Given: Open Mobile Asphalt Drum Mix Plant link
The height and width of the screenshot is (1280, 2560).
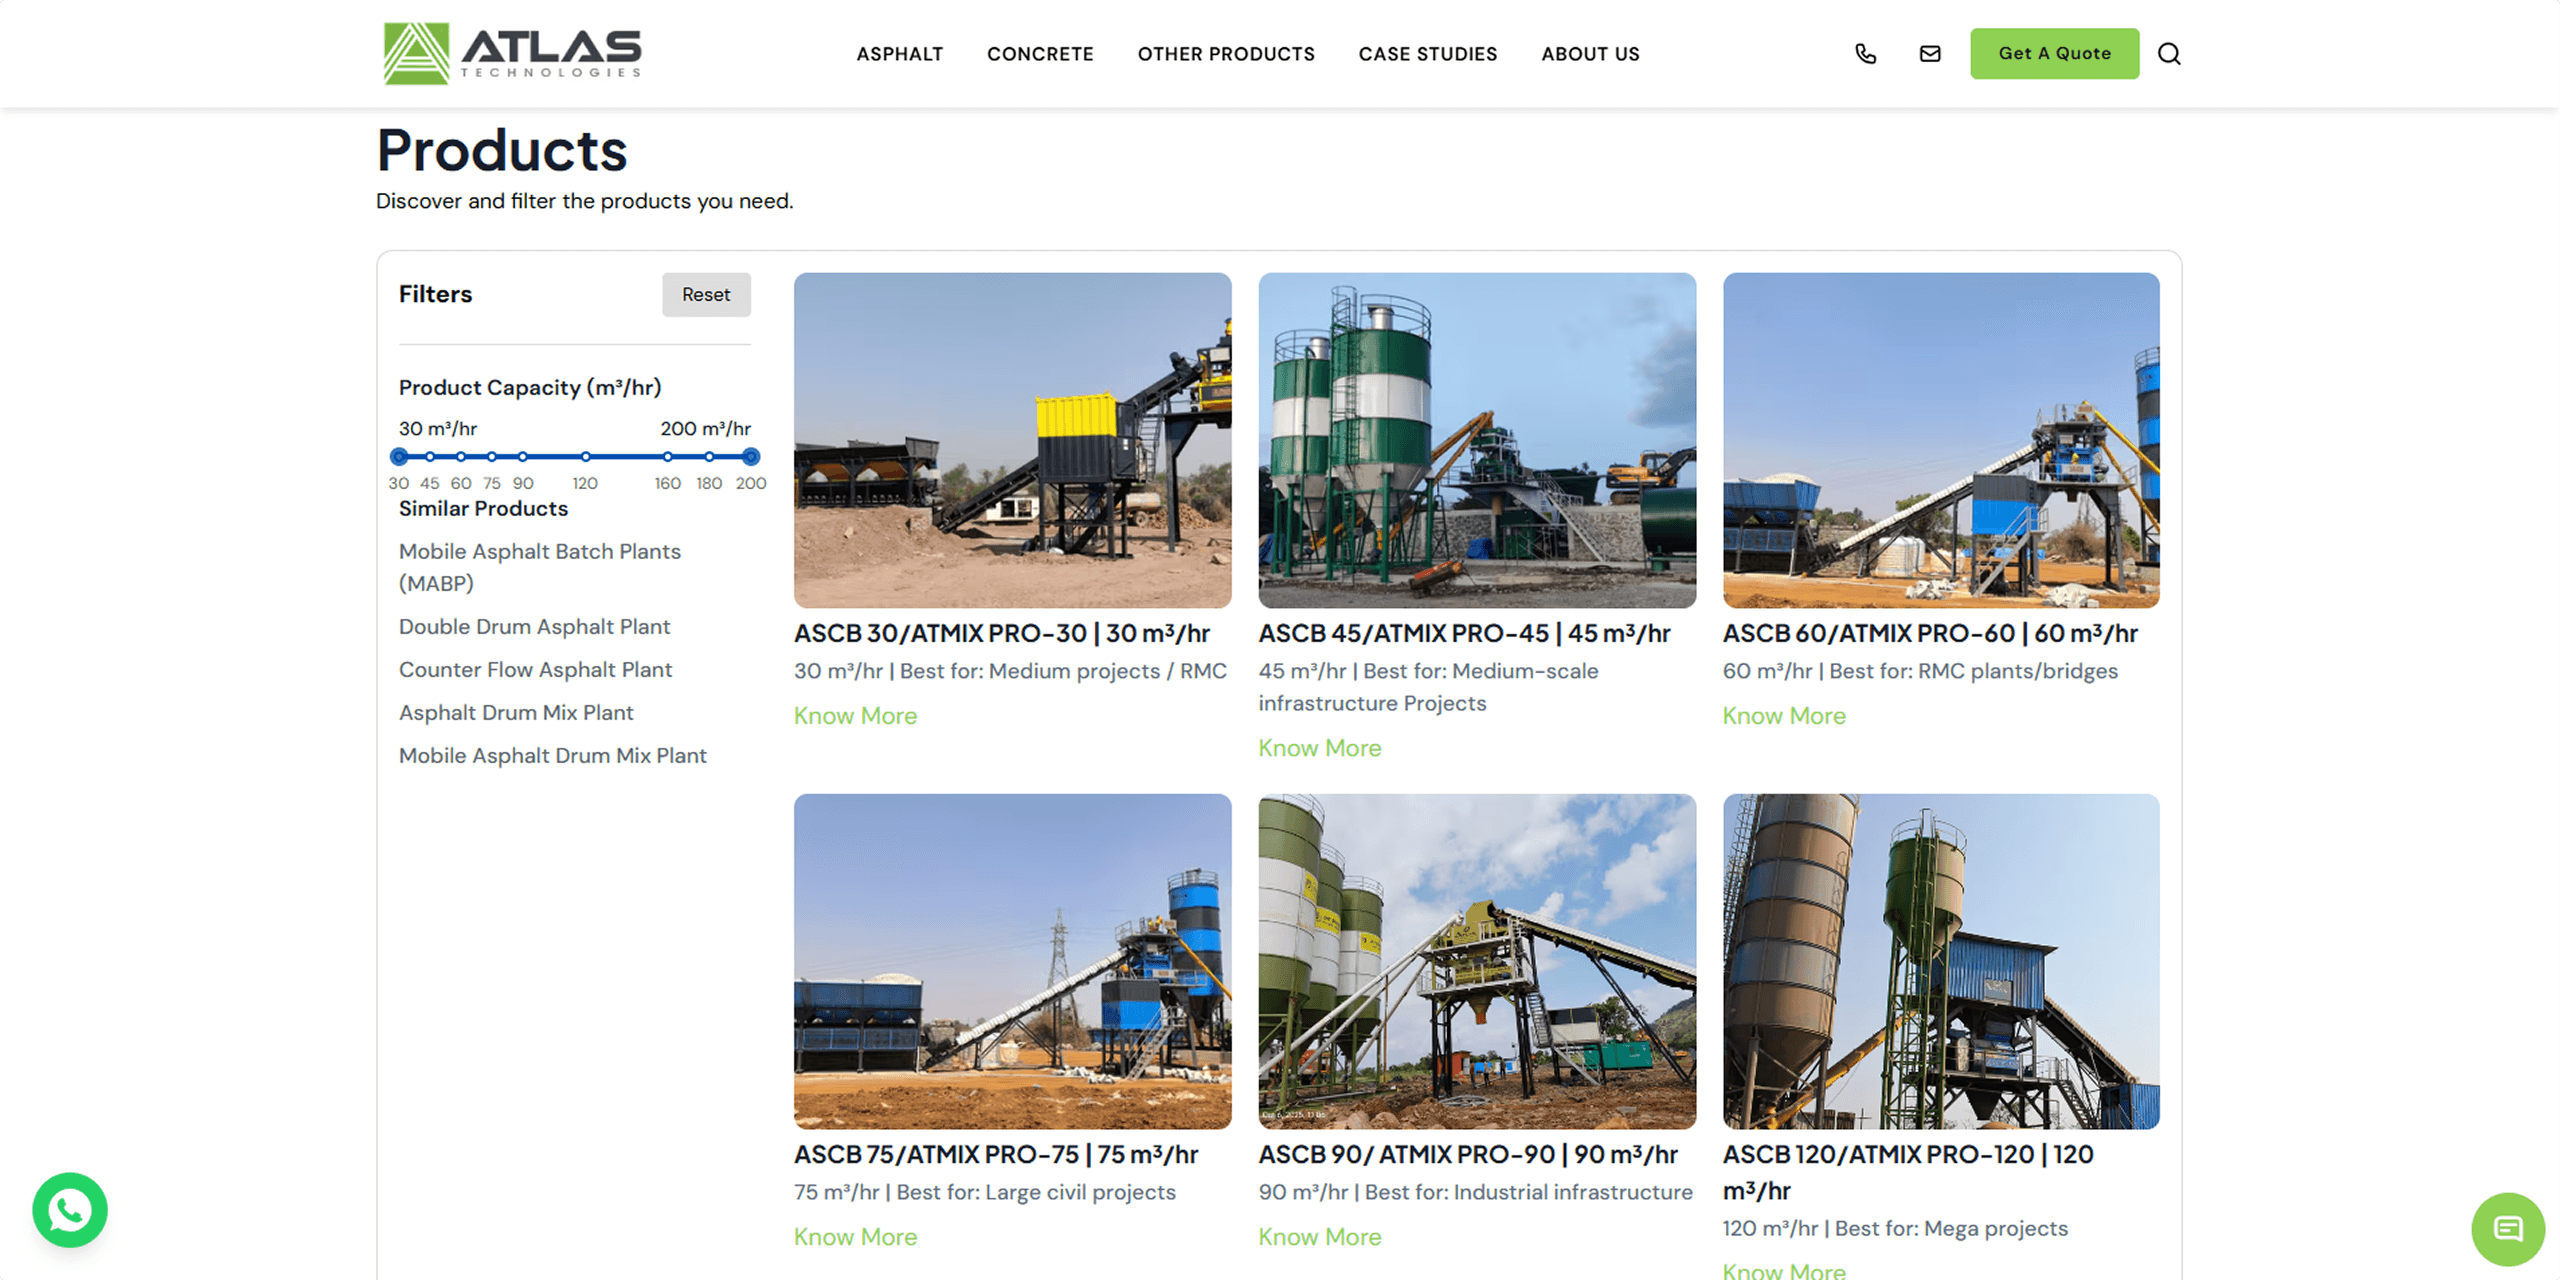Looking at the screenshot, I should click(x=552, y=756).
